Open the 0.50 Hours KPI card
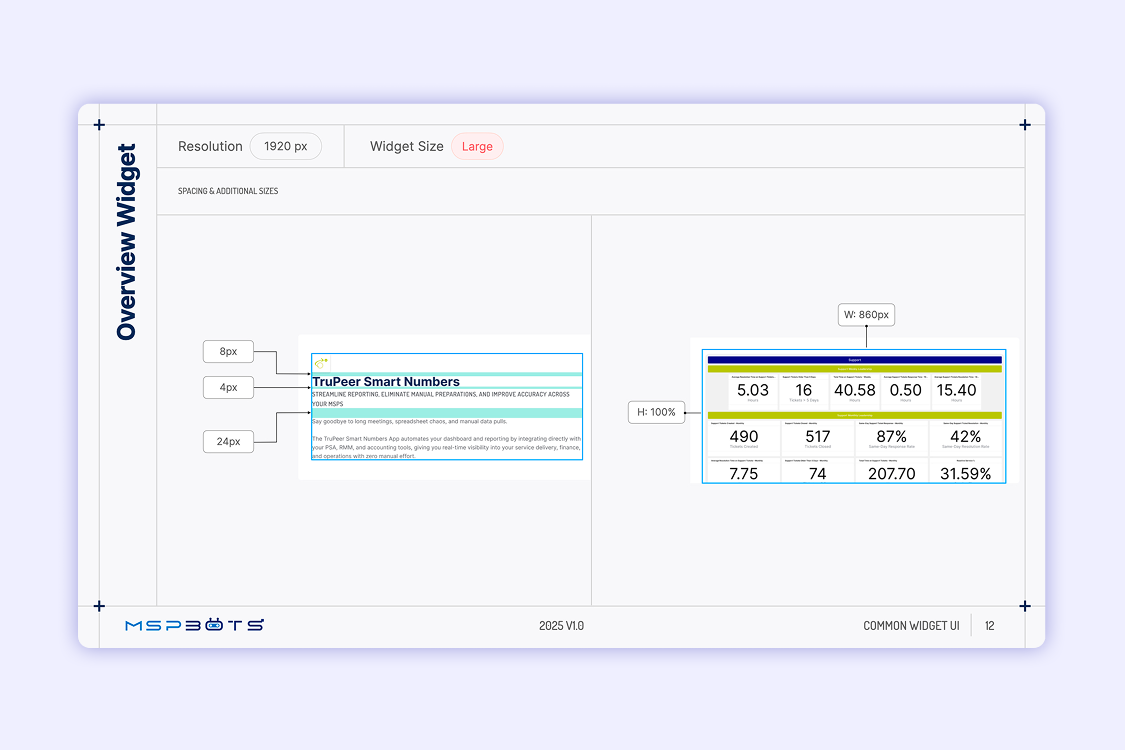The height and width of the screenshot is (750, 1125). coord(905,392)
